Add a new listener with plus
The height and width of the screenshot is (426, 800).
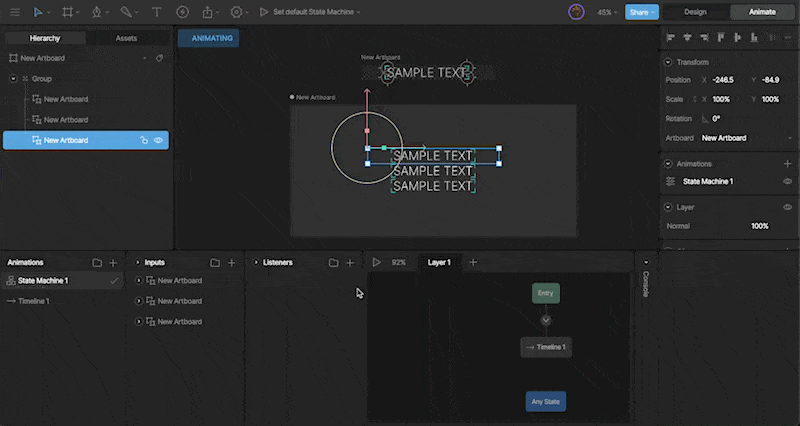click(x=350, y=263)
